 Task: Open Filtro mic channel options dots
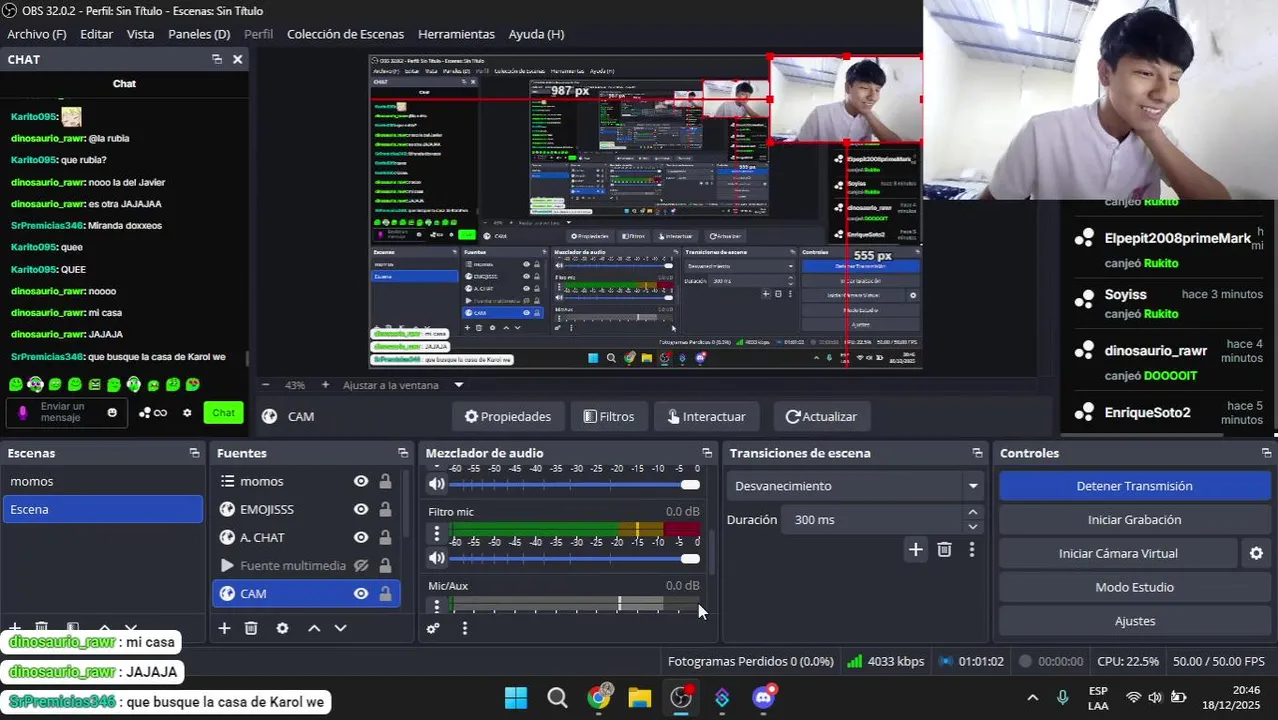(437, 534)
